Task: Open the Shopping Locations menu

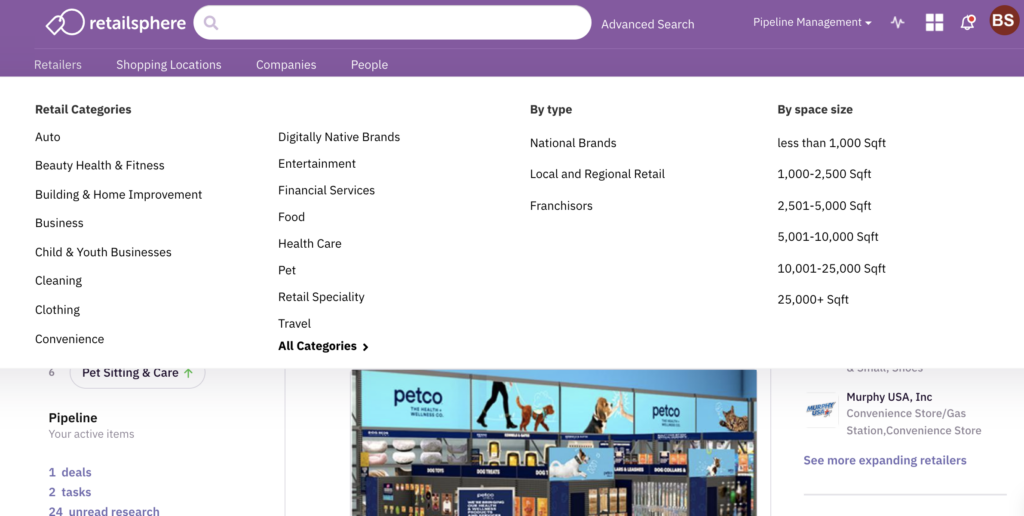Action: 168,65
